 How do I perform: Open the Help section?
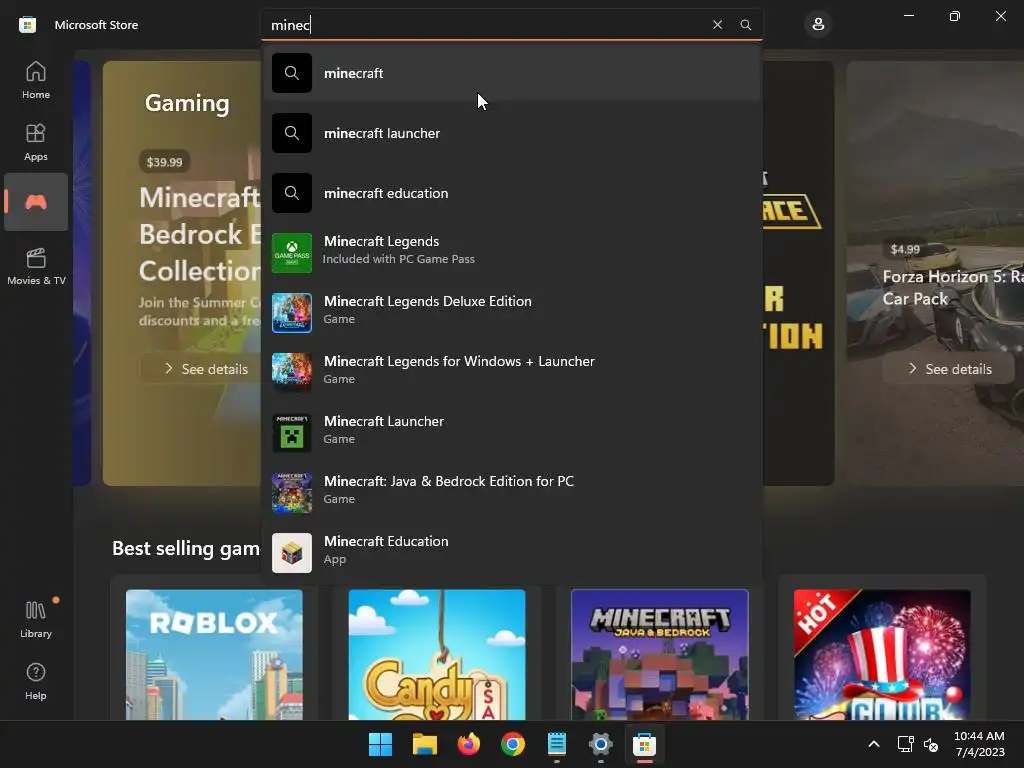36,681
